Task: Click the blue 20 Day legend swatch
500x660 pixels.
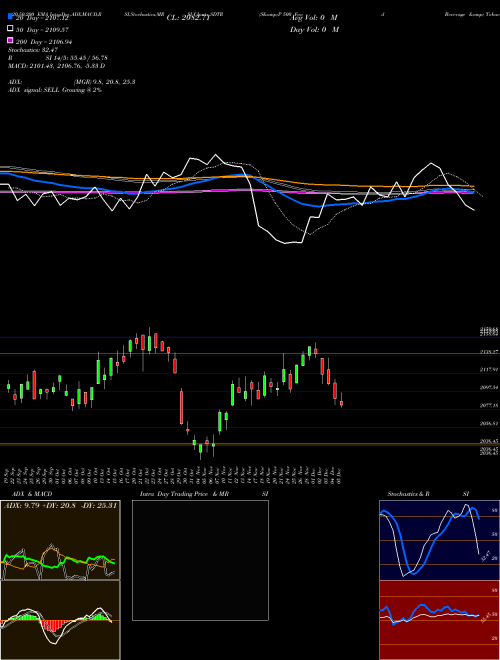Action: (10, 16)
